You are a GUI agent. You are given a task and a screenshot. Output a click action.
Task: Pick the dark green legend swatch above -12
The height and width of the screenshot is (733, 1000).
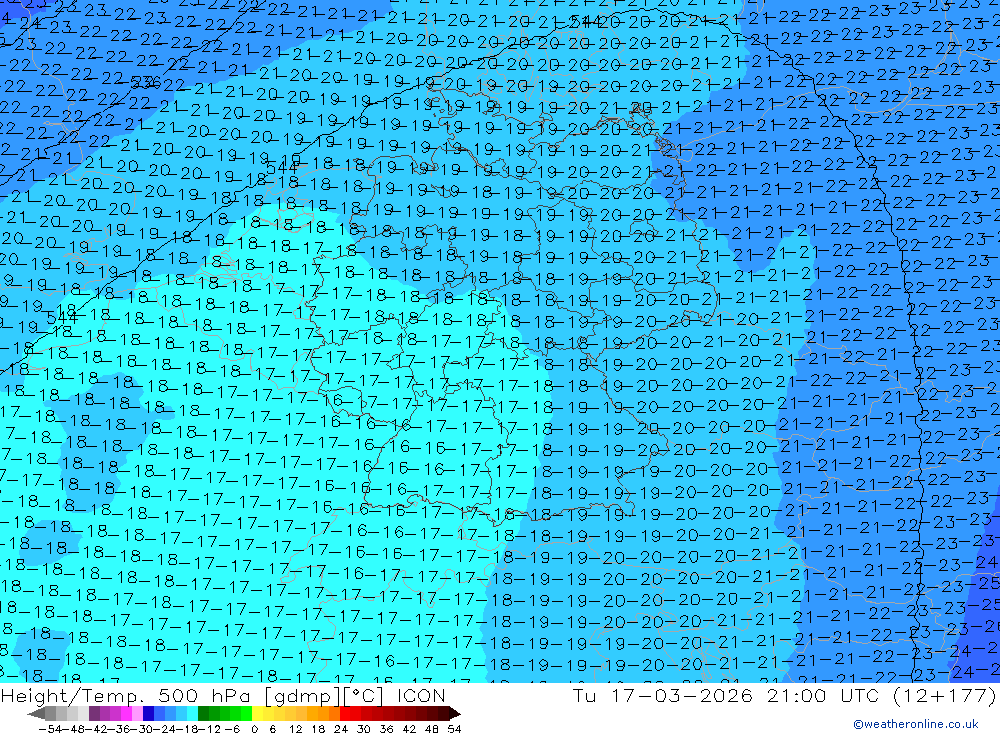(x=203, y=713)
